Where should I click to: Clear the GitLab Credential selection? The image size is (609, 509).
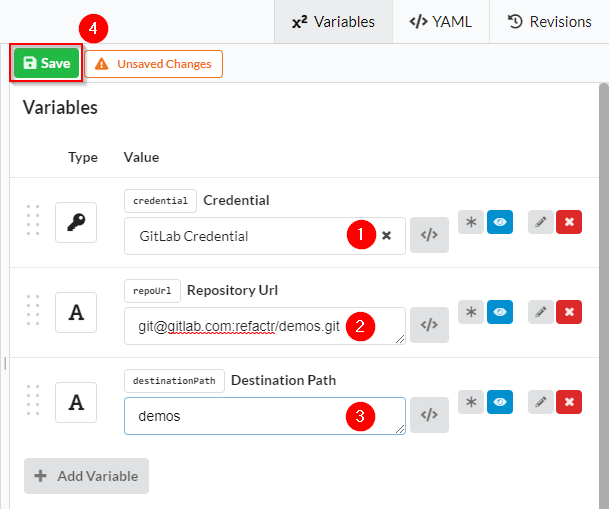[x=387, y=236]
